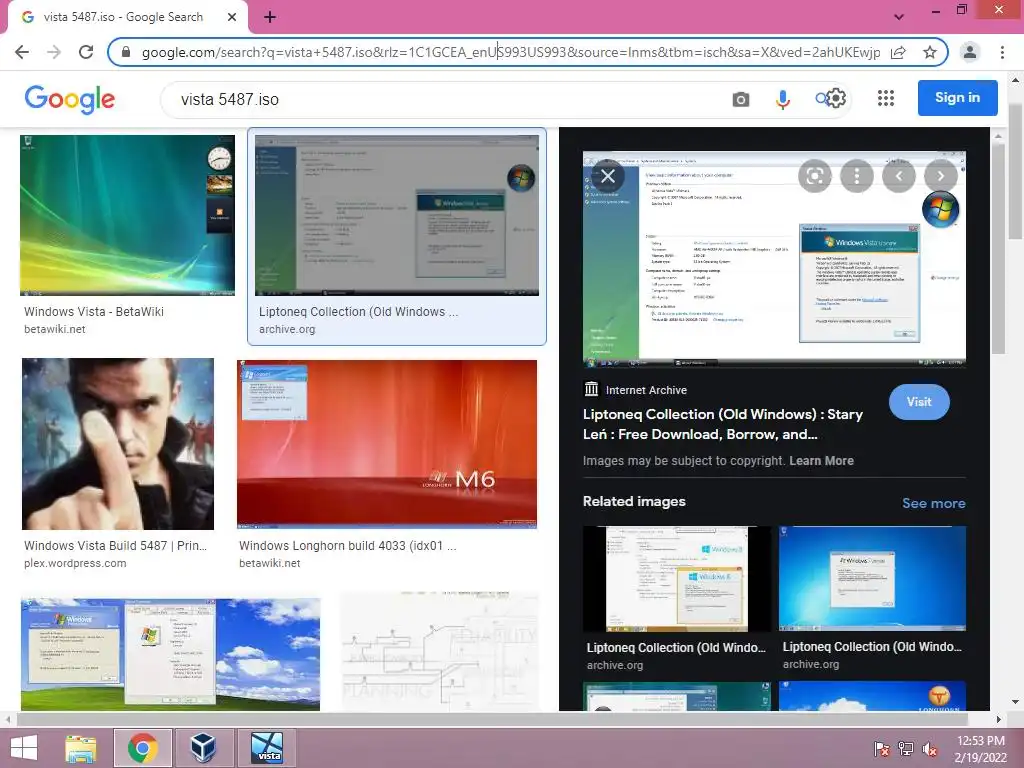This screenshot has width=1024, height=768.
Task: Open the Windows 8 related image
Action: [x=677, y=579]
